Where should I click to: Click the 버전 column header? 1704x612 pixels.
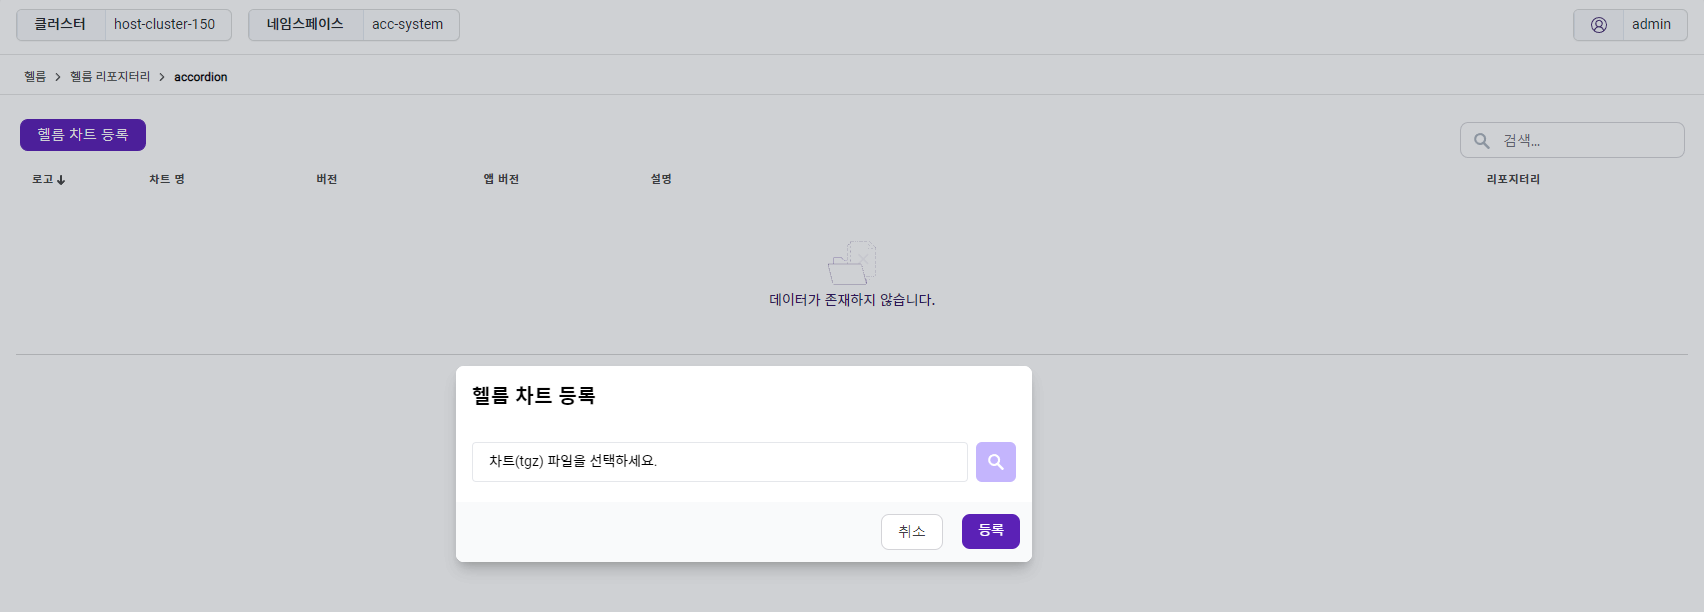point(327,179)
